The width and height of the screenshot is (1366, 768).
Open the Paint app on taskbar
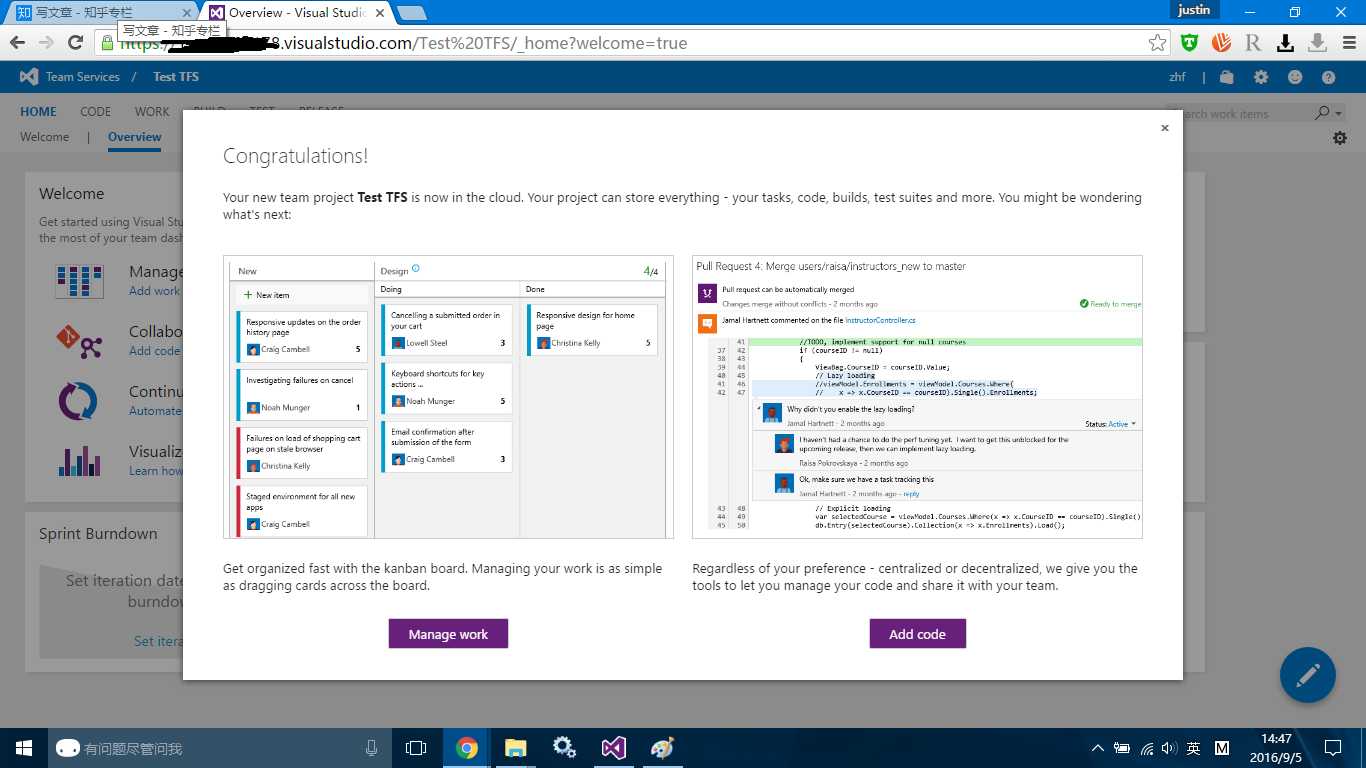[662, 748]
